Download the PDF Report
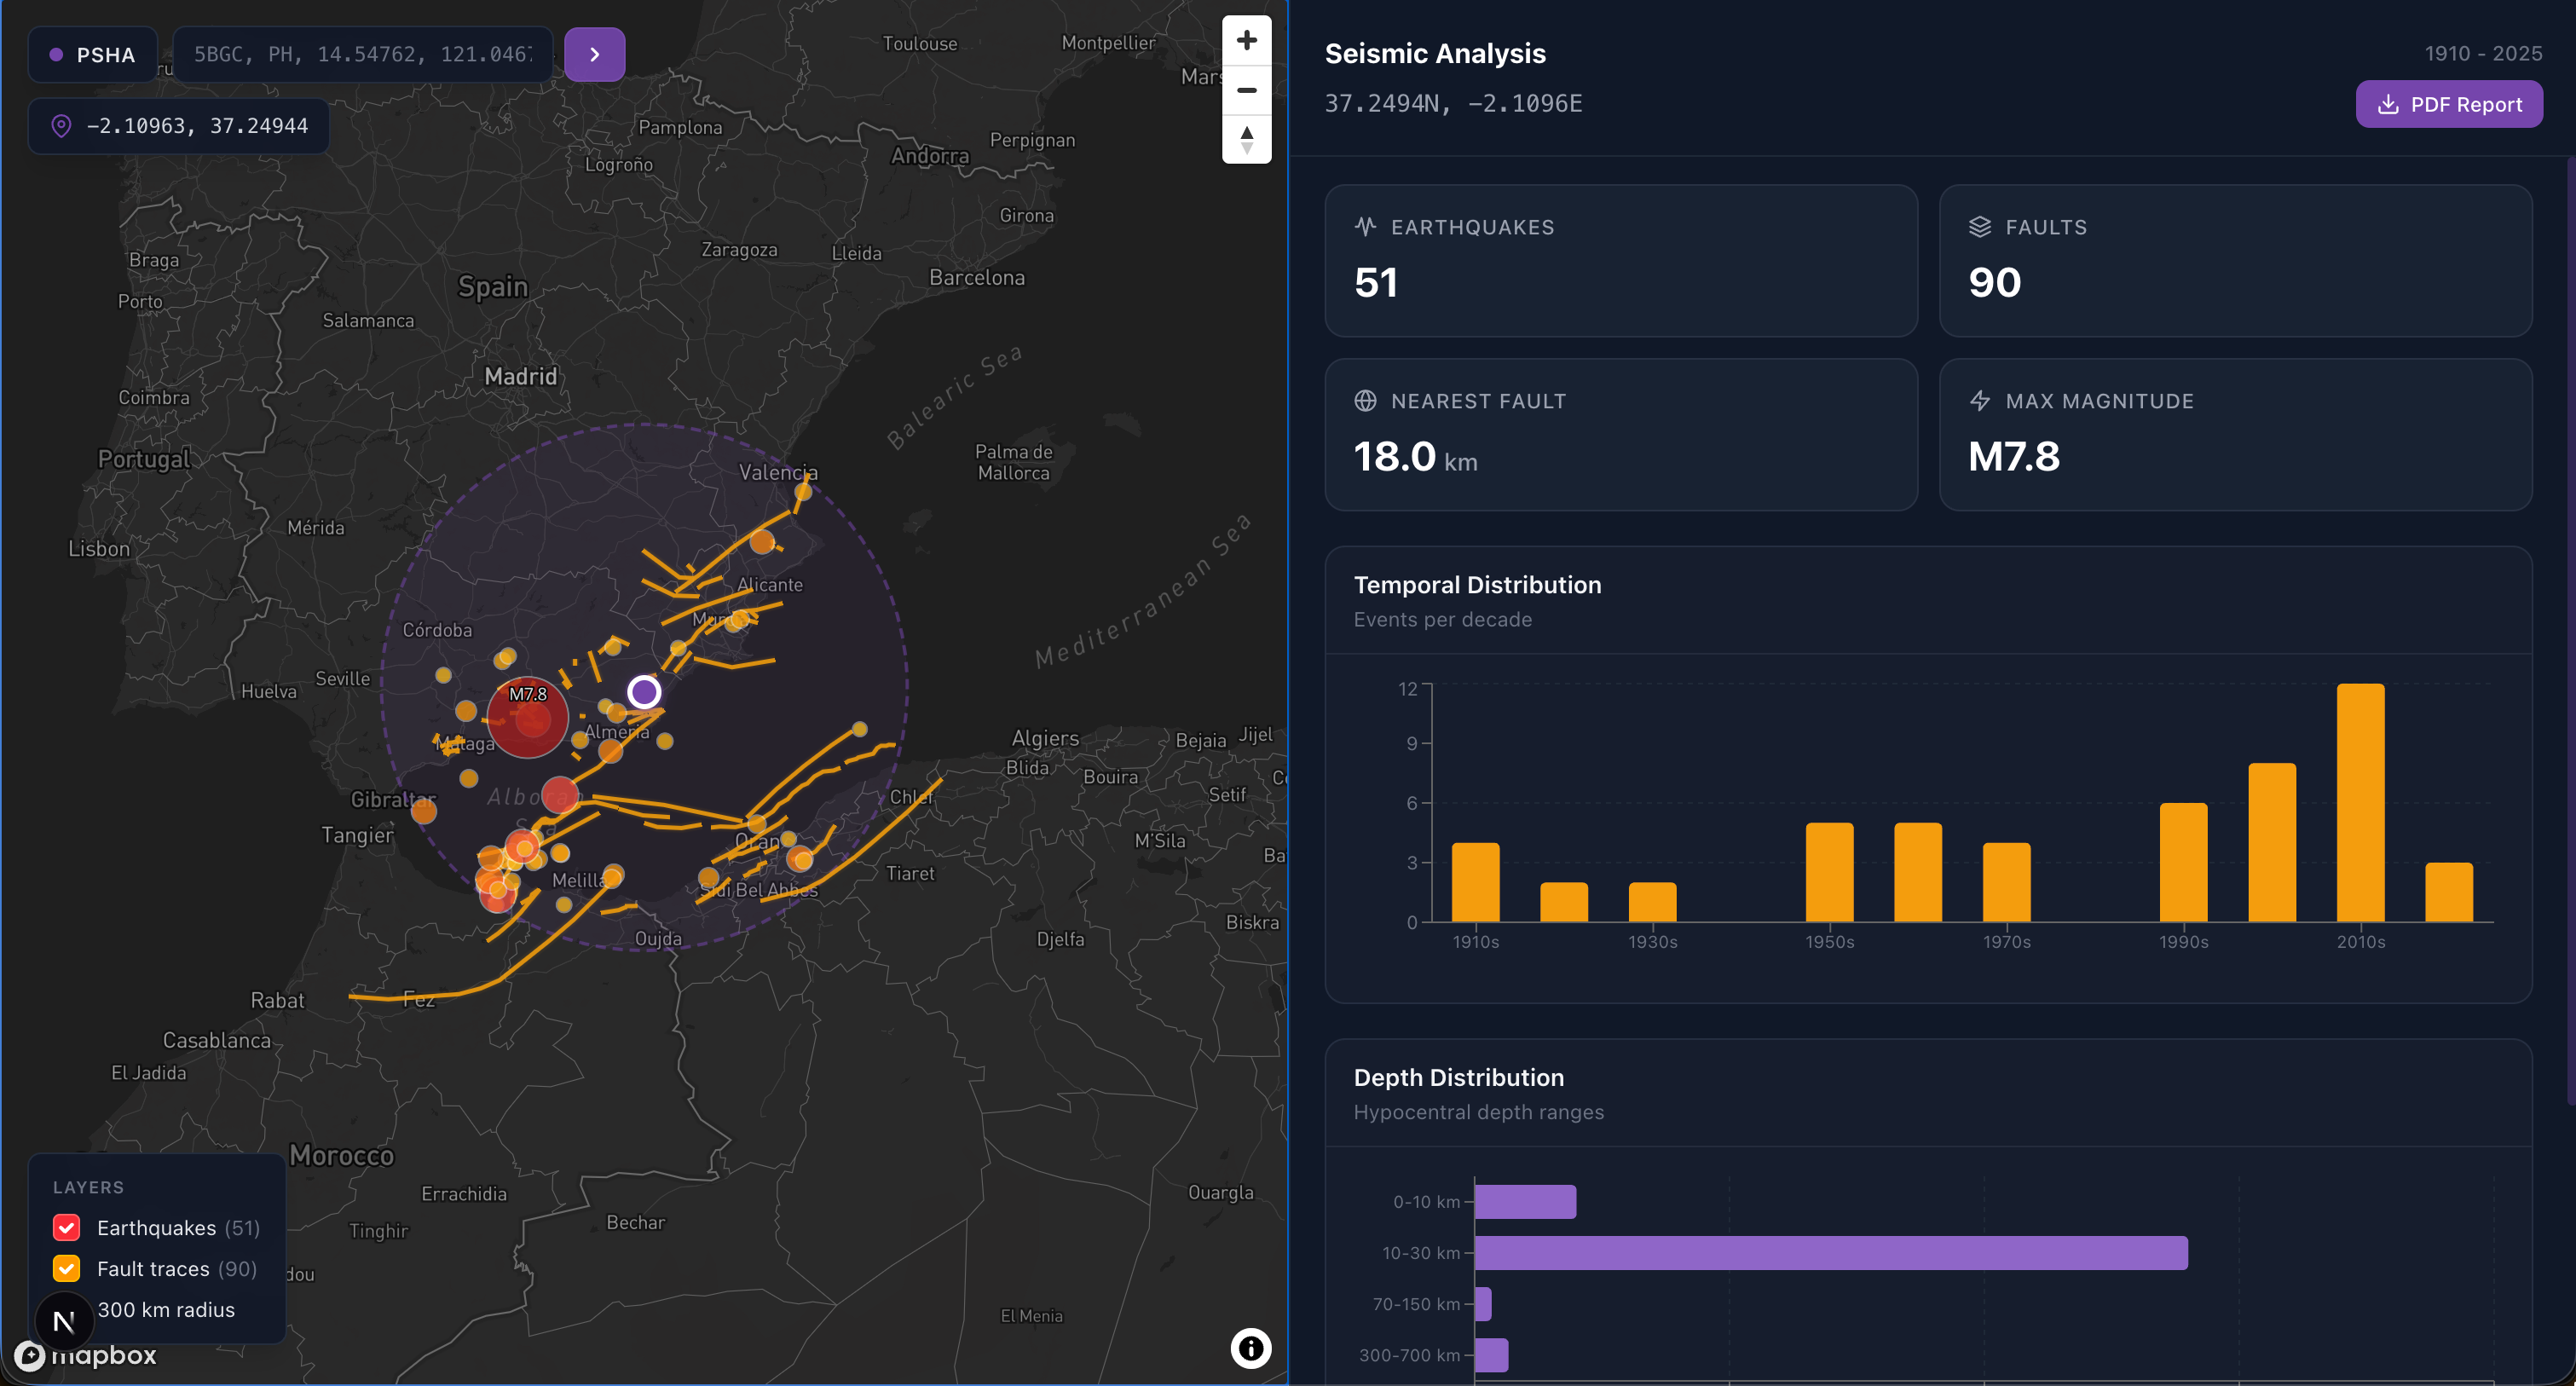Screen dimensions: 2576x1386 coord(2448,104)
